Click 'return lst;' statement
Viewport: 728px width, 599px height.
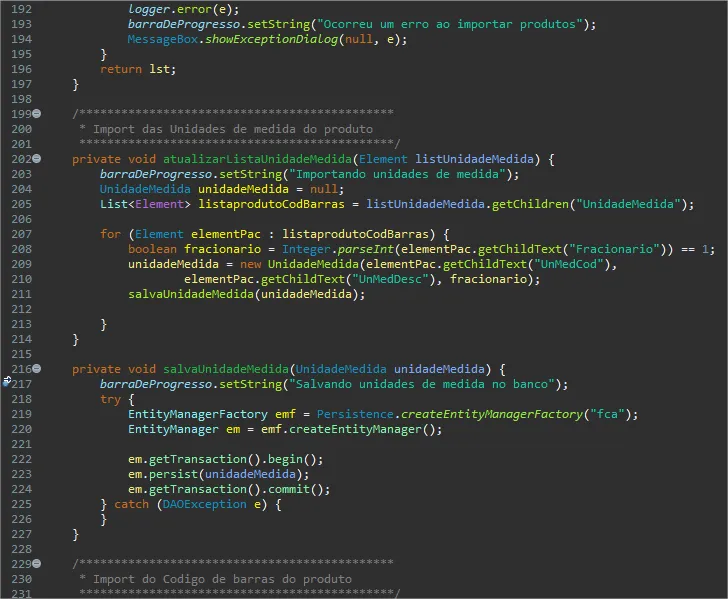point(138,69)
